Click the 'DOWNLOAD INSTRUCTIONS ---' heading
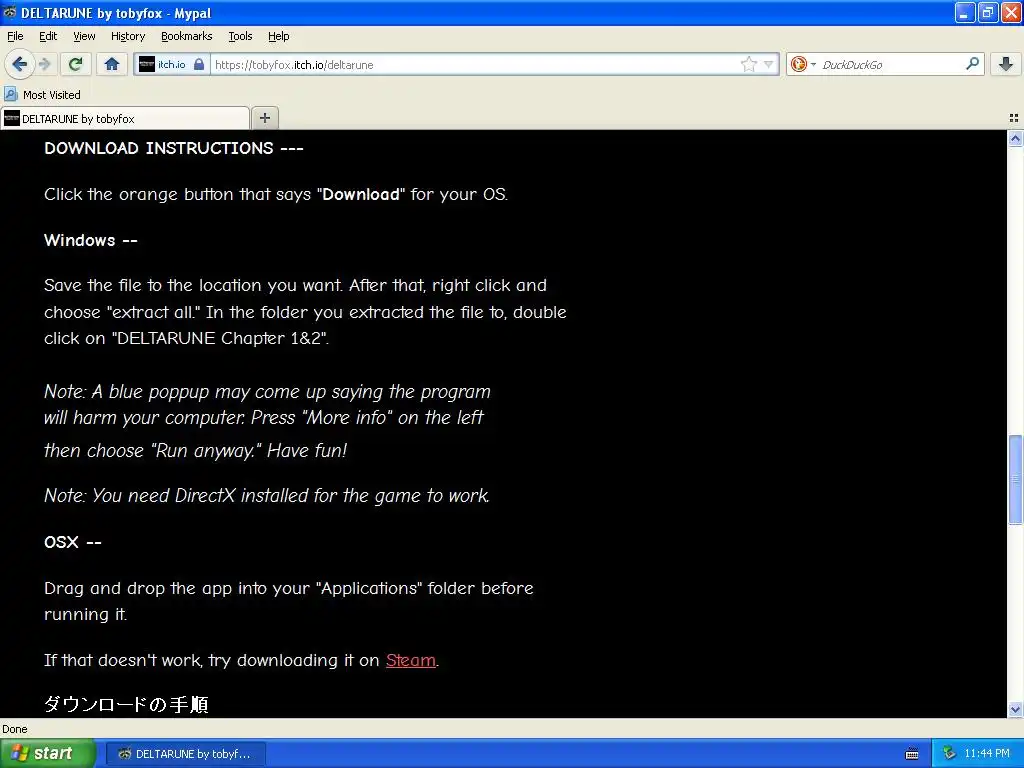 pyautogui.click(x=174, y=148)
